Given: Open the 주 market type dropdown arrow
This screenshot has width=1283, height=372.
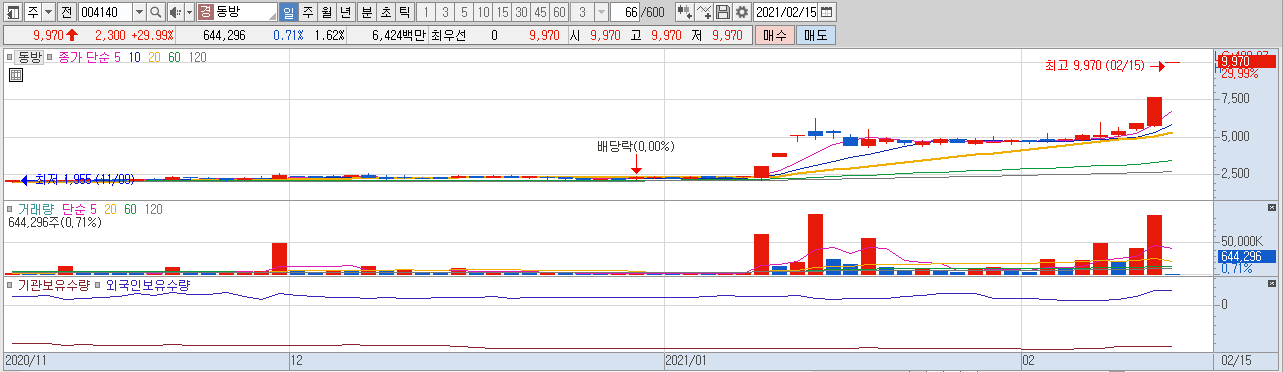Looking at the screenshot, I should pos(48,12).
